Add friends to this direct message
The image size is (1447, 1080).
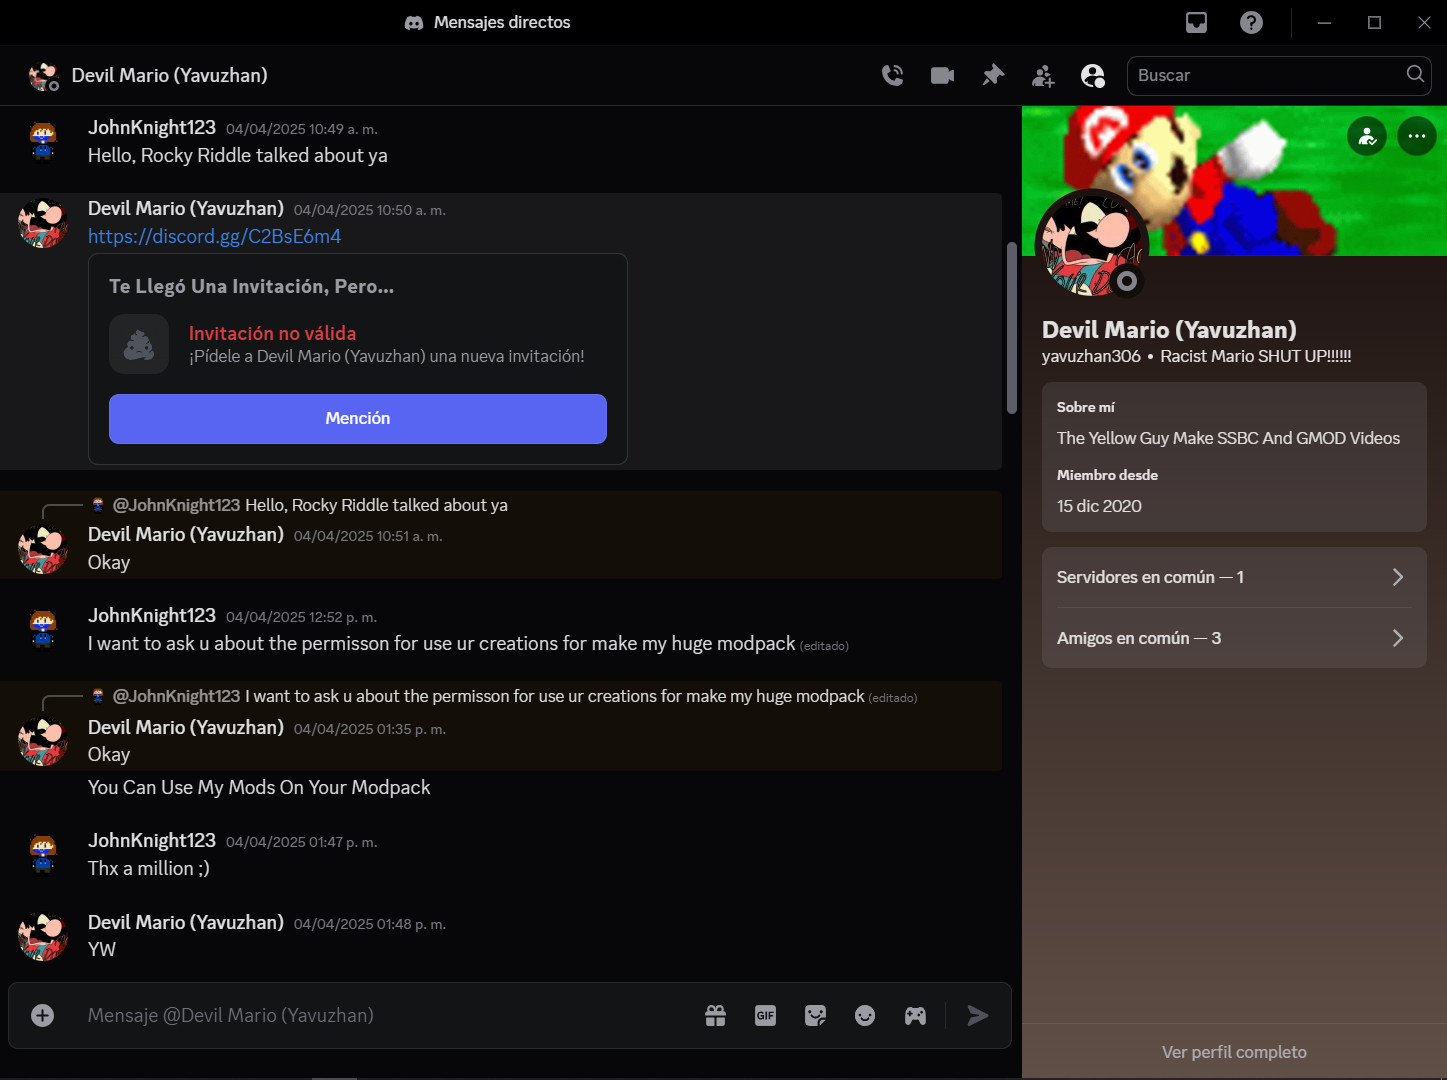[1043, 75]
